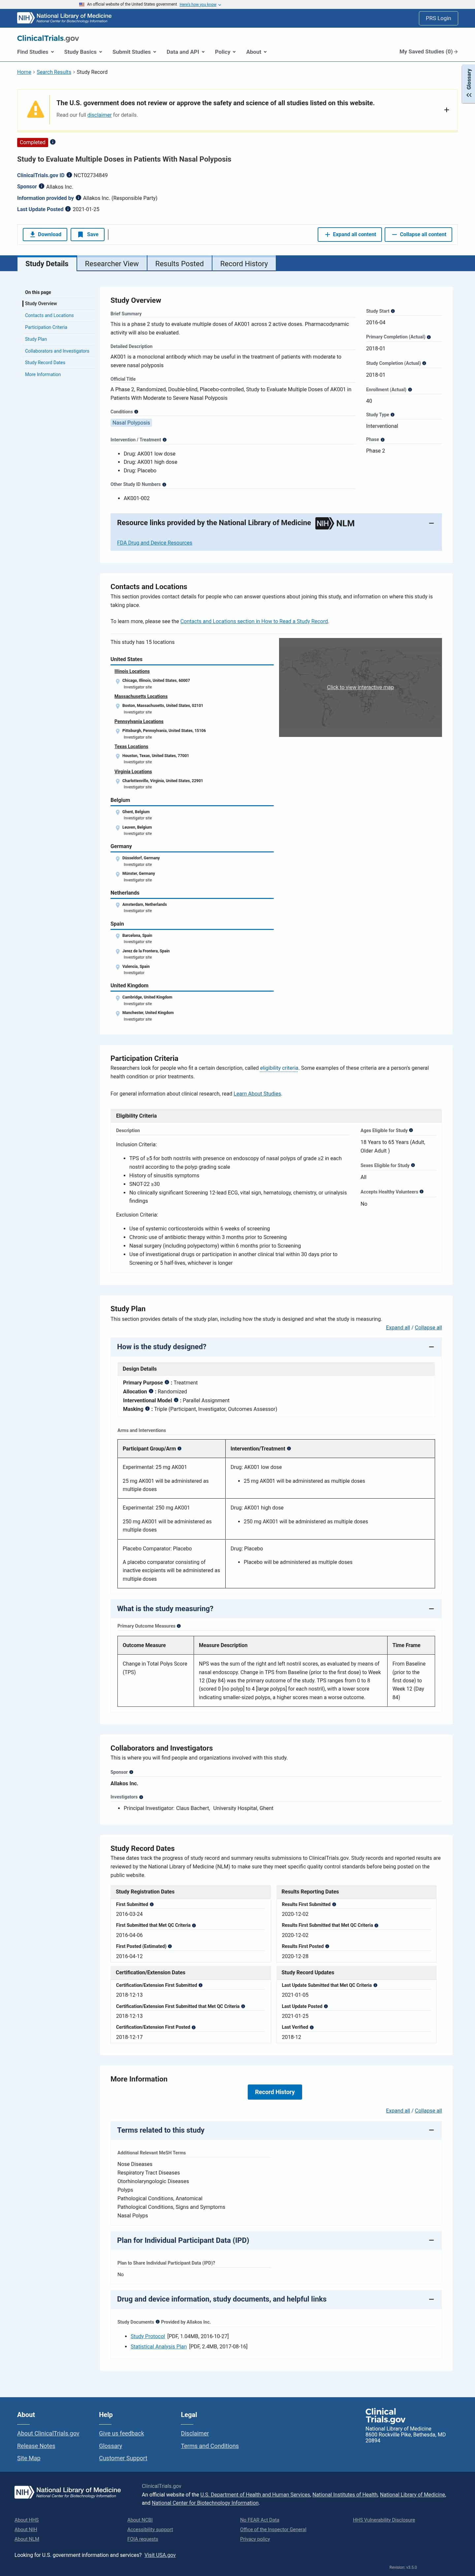Collapse the 'How is the study designed?' section

click(x=431, y=1347)
